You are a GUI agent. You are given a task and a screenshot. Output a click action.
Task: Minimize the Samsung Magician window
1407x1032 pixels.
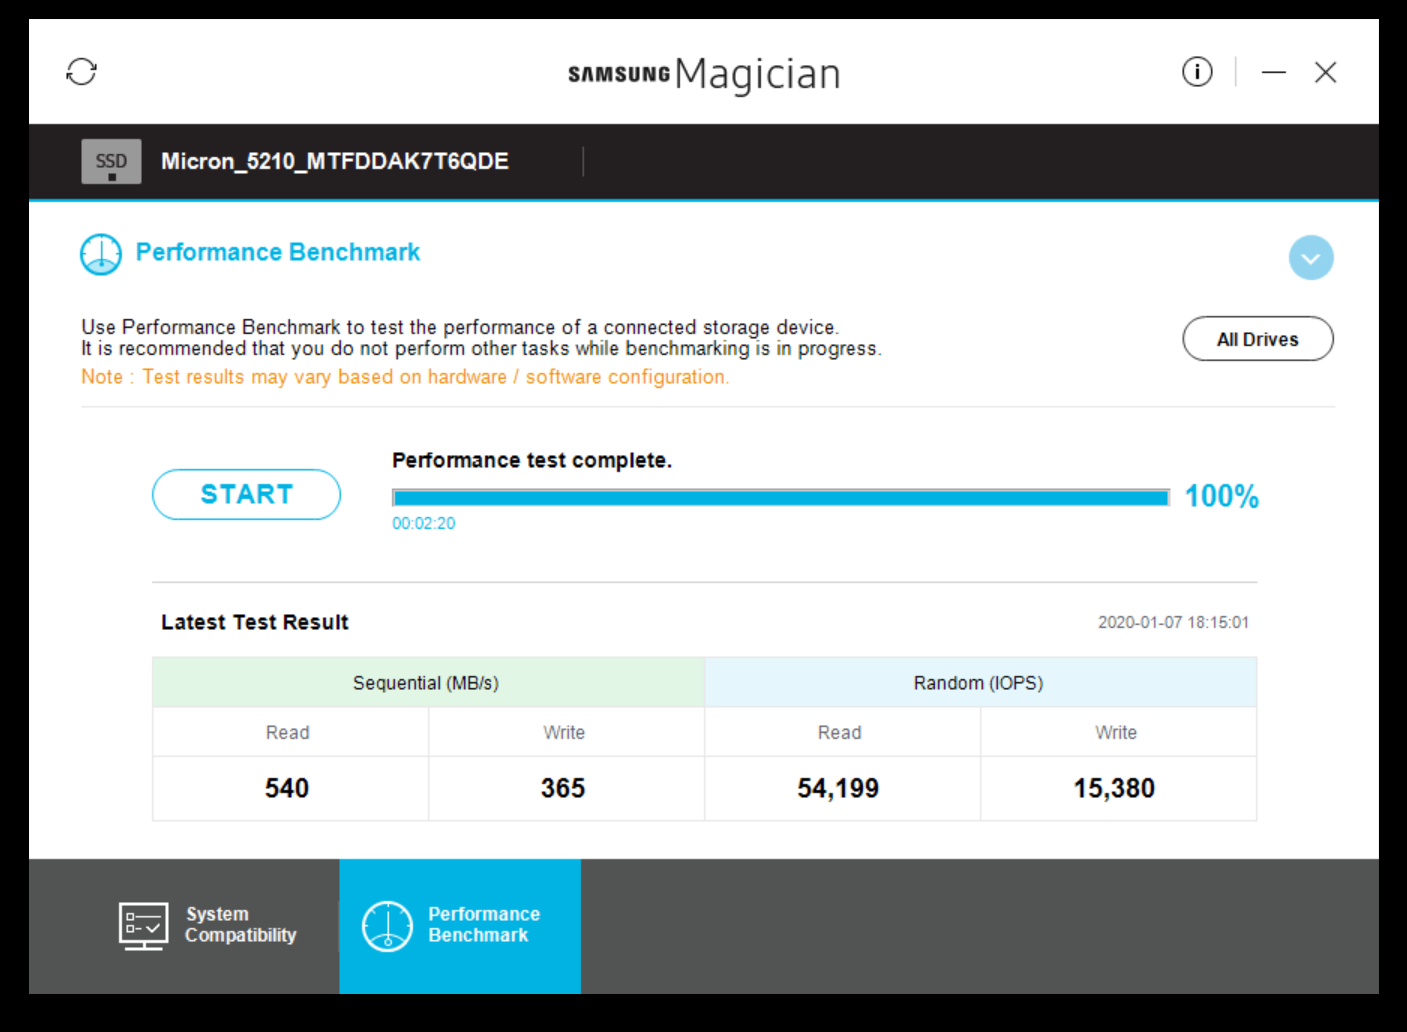pos(1274,72)
